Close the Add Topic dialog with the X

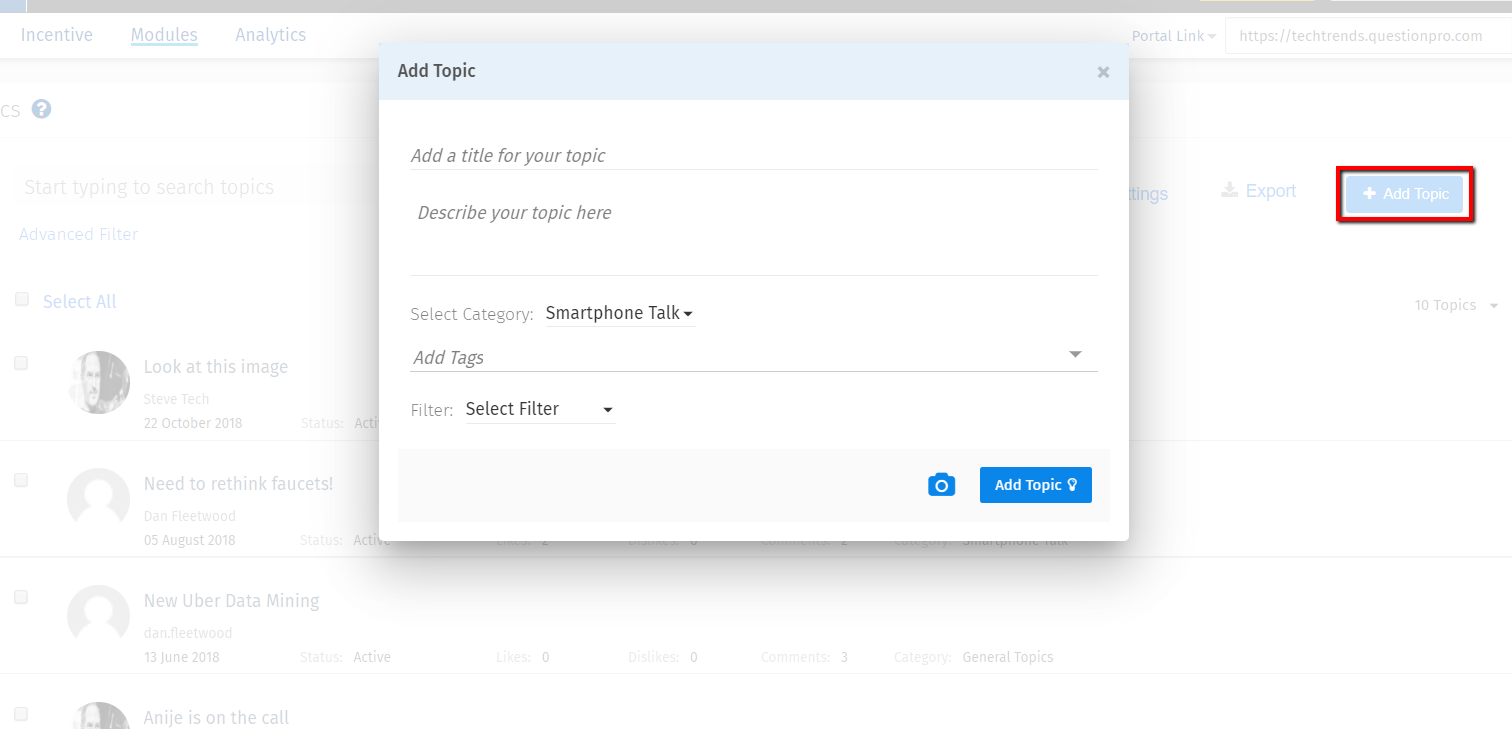point(1103,71)
